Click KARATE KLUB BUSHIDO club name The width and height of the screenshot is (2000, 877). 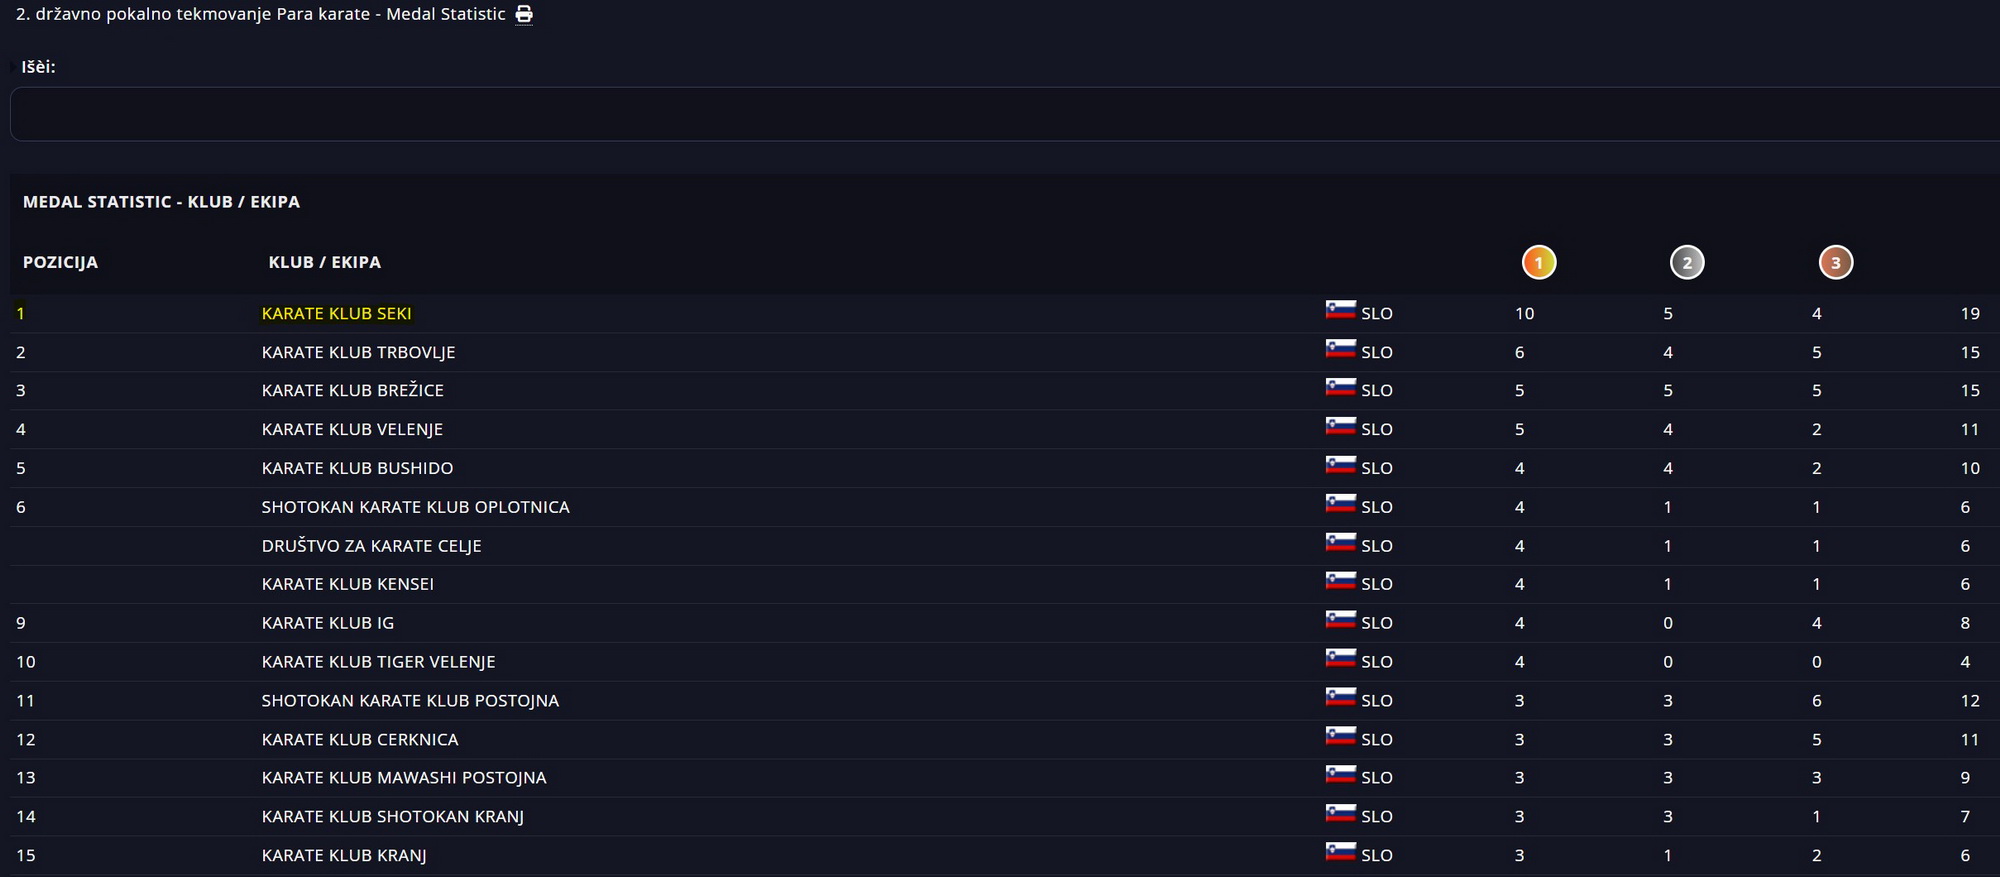tap(357, 469)
